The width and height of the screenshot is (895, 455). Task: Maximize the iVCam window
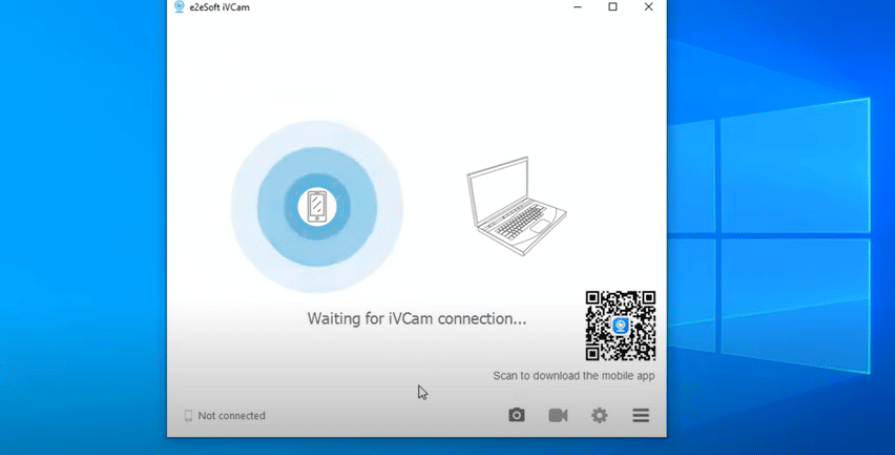(x=612, y=7)
